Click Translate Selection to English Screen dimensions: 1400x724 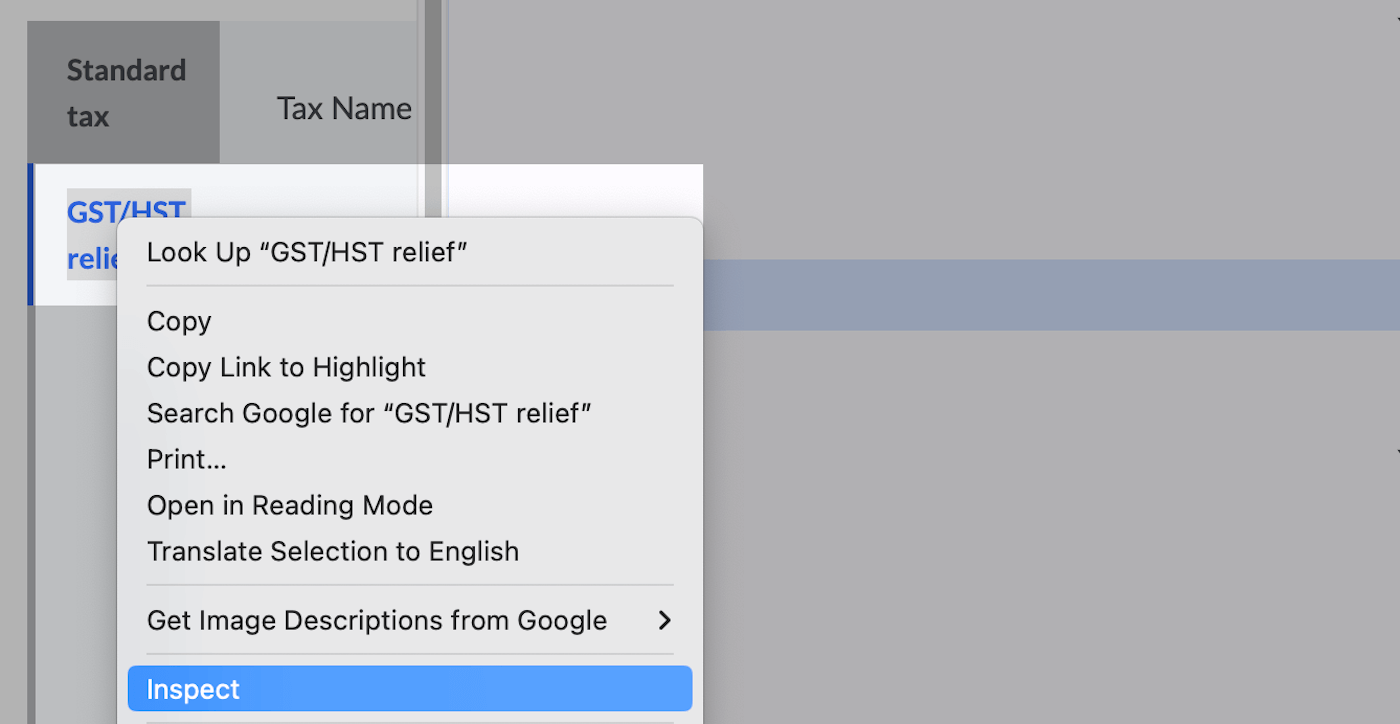(332, 551)
